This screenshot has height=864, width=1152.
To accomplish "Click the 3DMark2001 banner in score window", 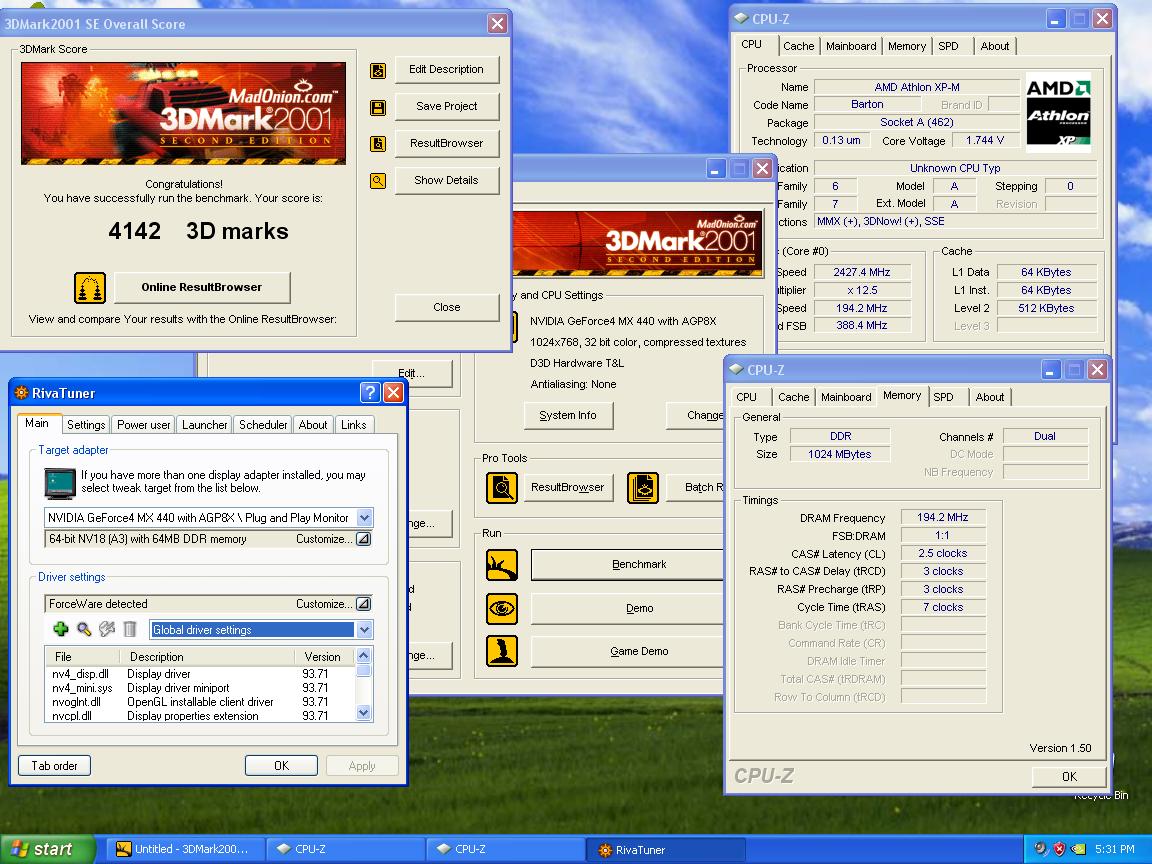I will click(184, 113).
